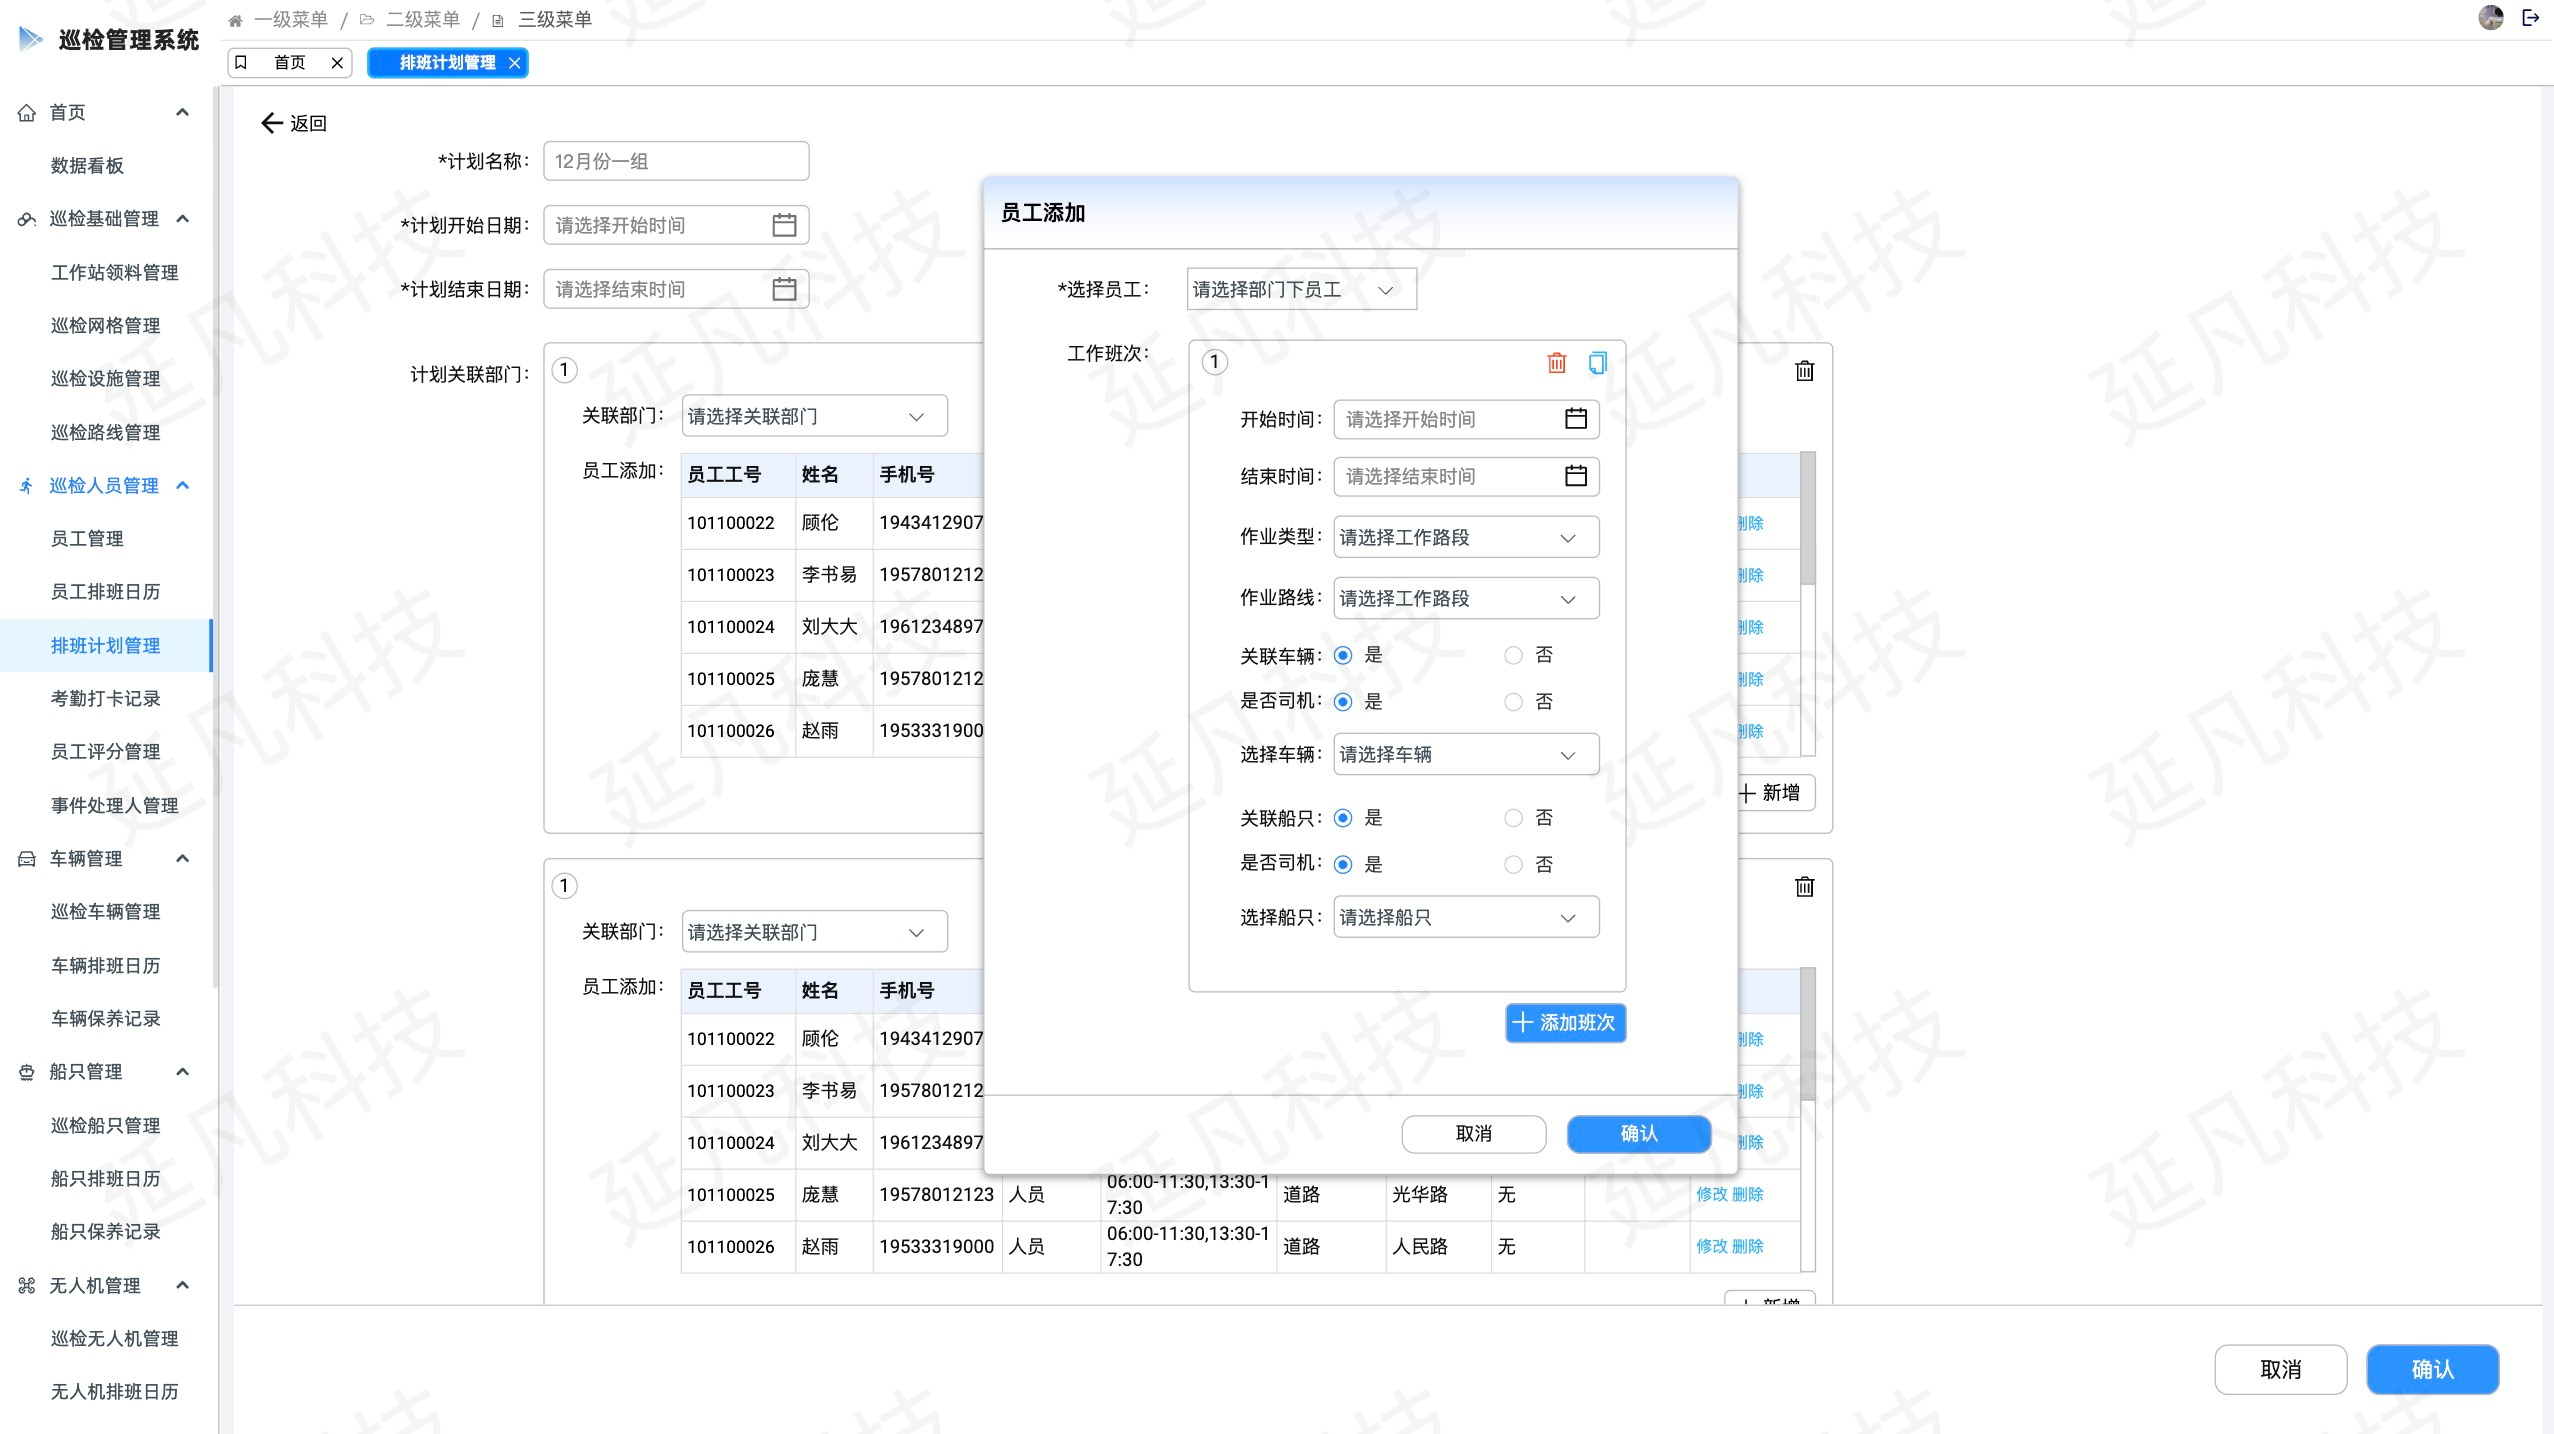Open second 关联部门 dropdown

coord(814,932)
